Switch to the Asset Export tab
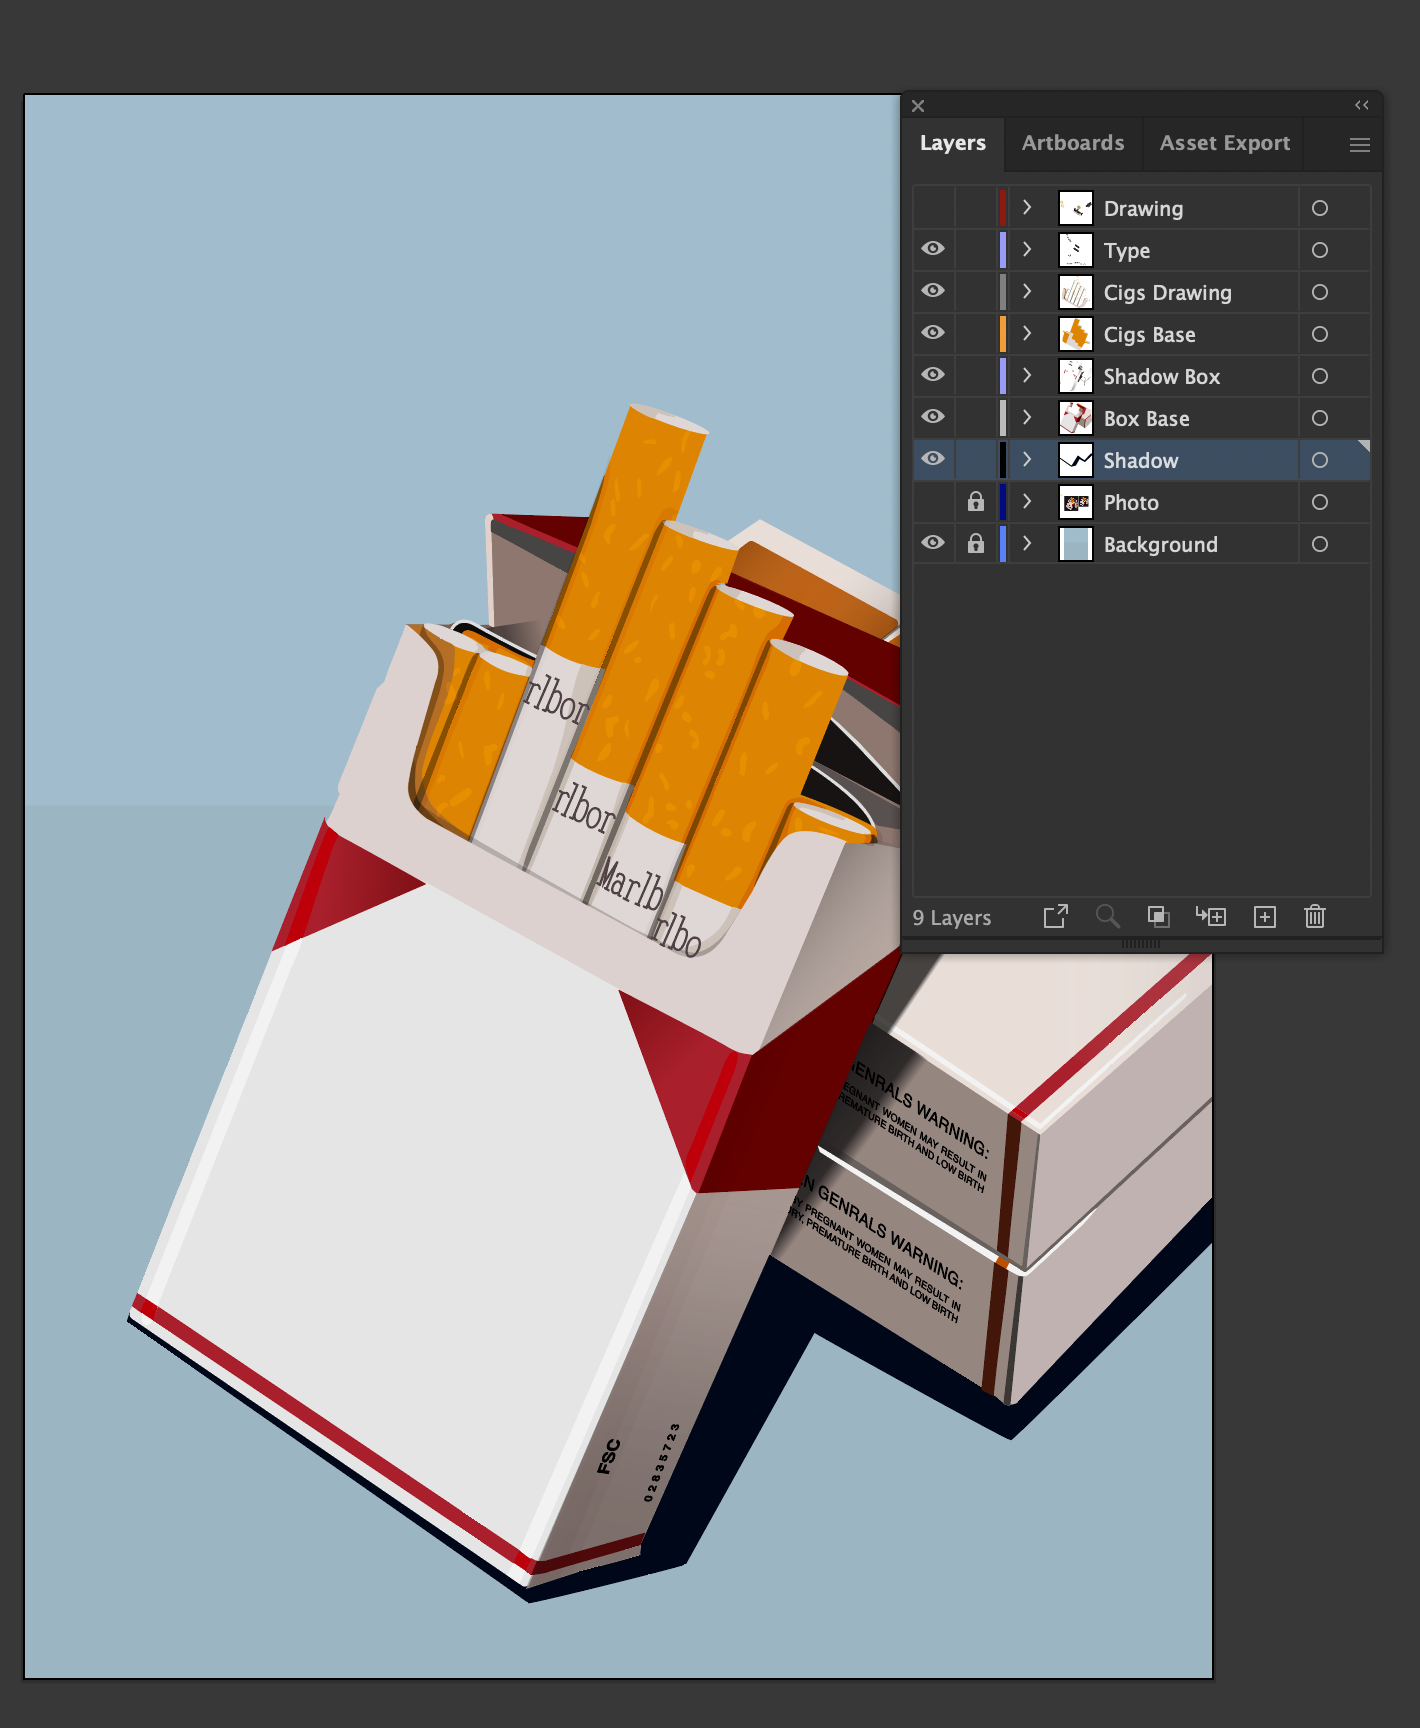 click(x=1225, y=143)
